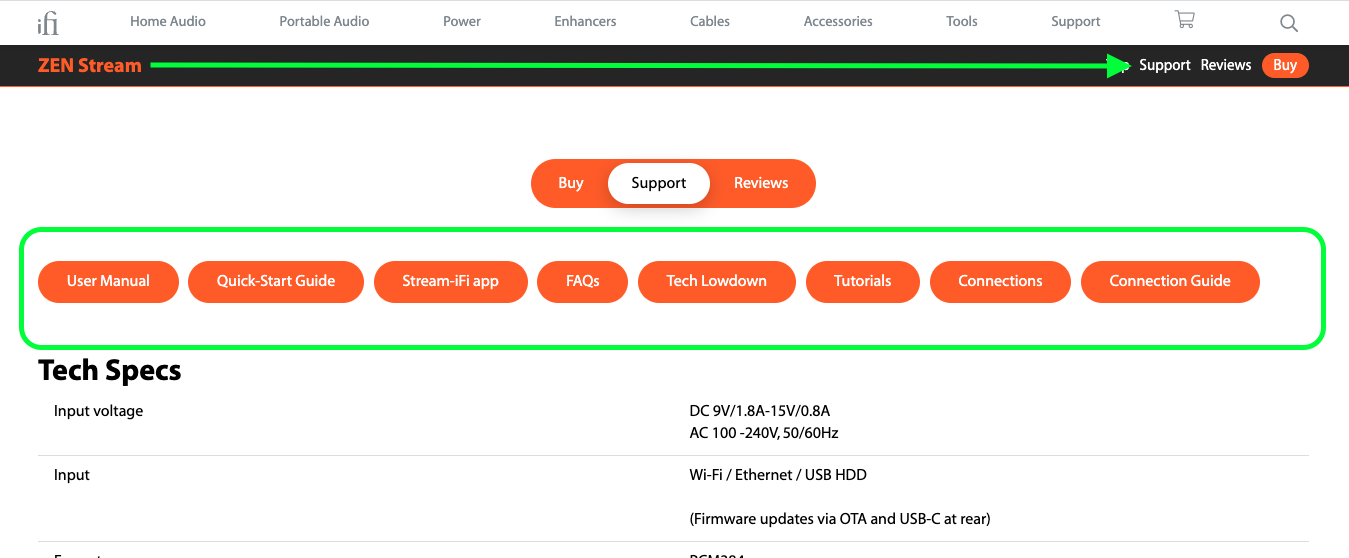Open the FAQs button

(583, 281)
